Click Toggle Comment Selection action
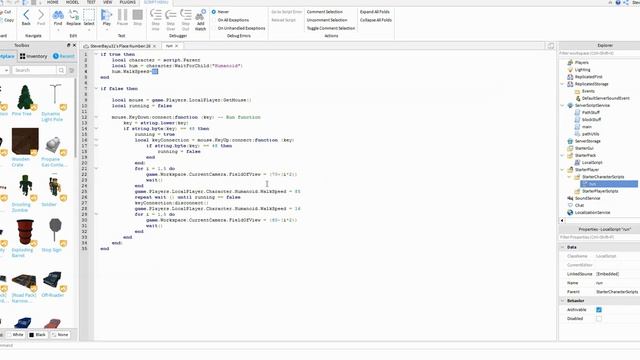Screen dimensions: 640x360 click(x=331, y=28)
